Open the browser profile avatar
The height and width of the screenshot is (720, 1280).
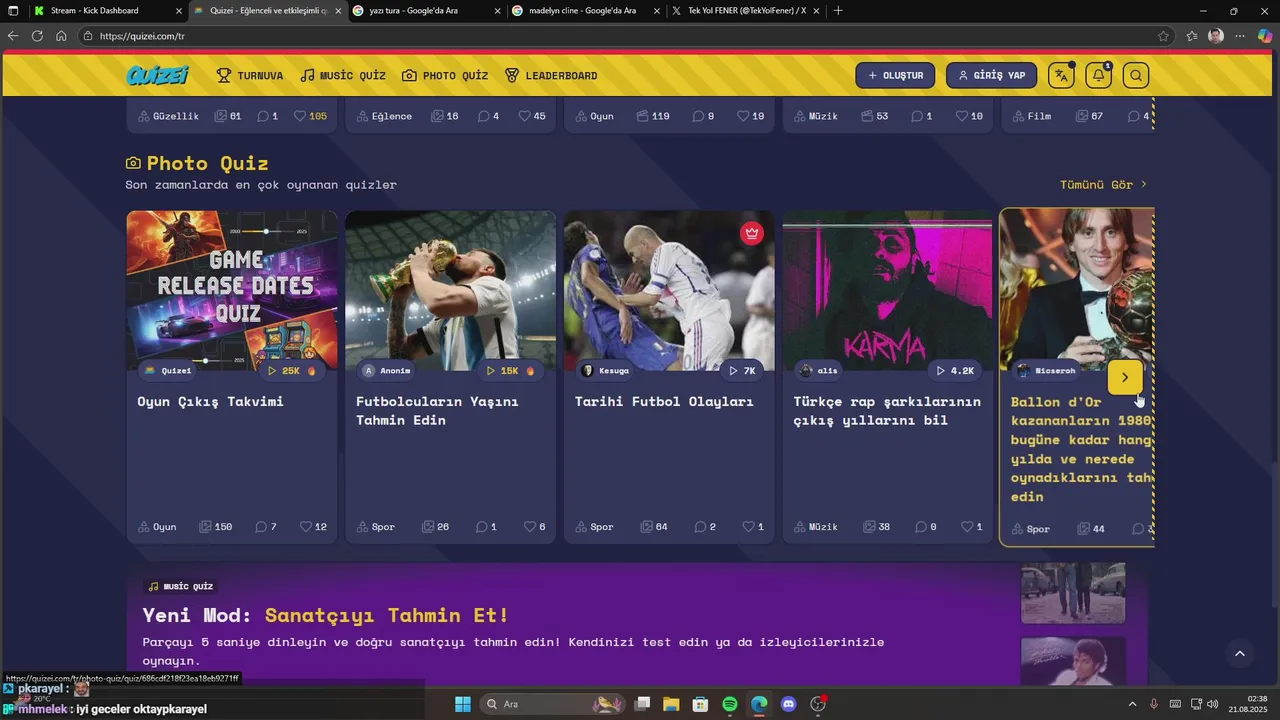coord(1216,36)
